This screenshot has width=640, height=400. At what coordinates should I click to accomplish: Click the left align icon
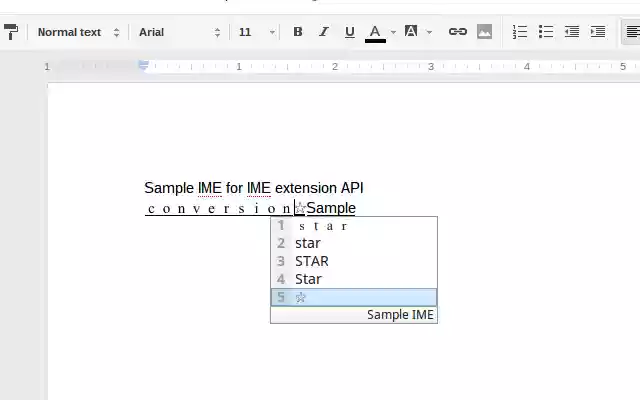point(632,32)
